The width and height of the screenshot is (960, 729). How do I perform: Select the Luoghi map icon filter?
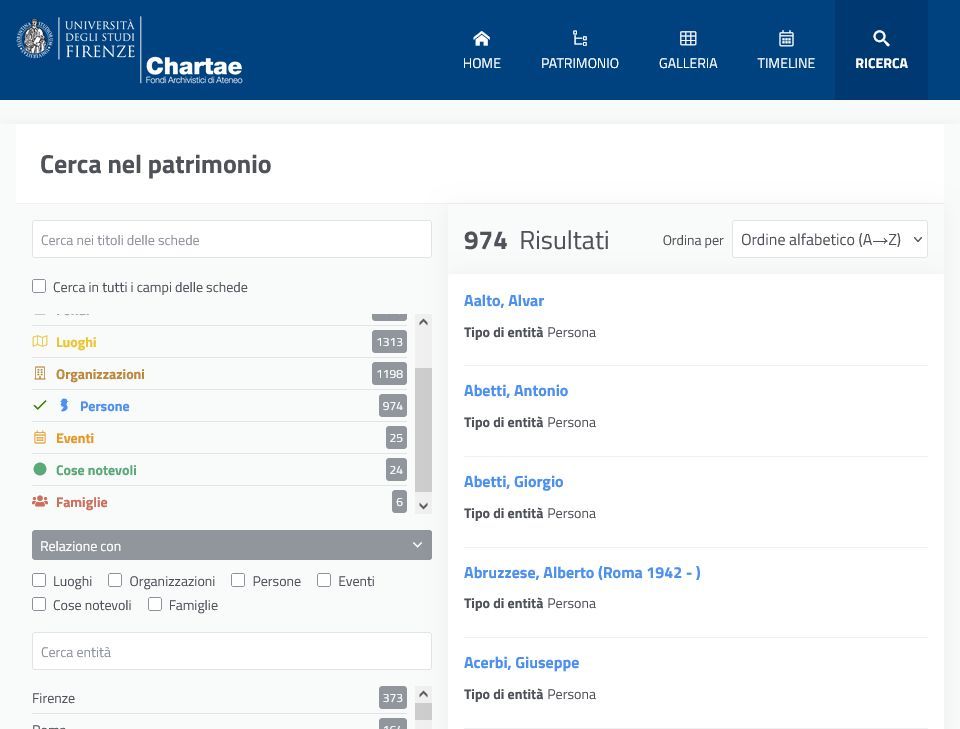[x=40, y=342]
